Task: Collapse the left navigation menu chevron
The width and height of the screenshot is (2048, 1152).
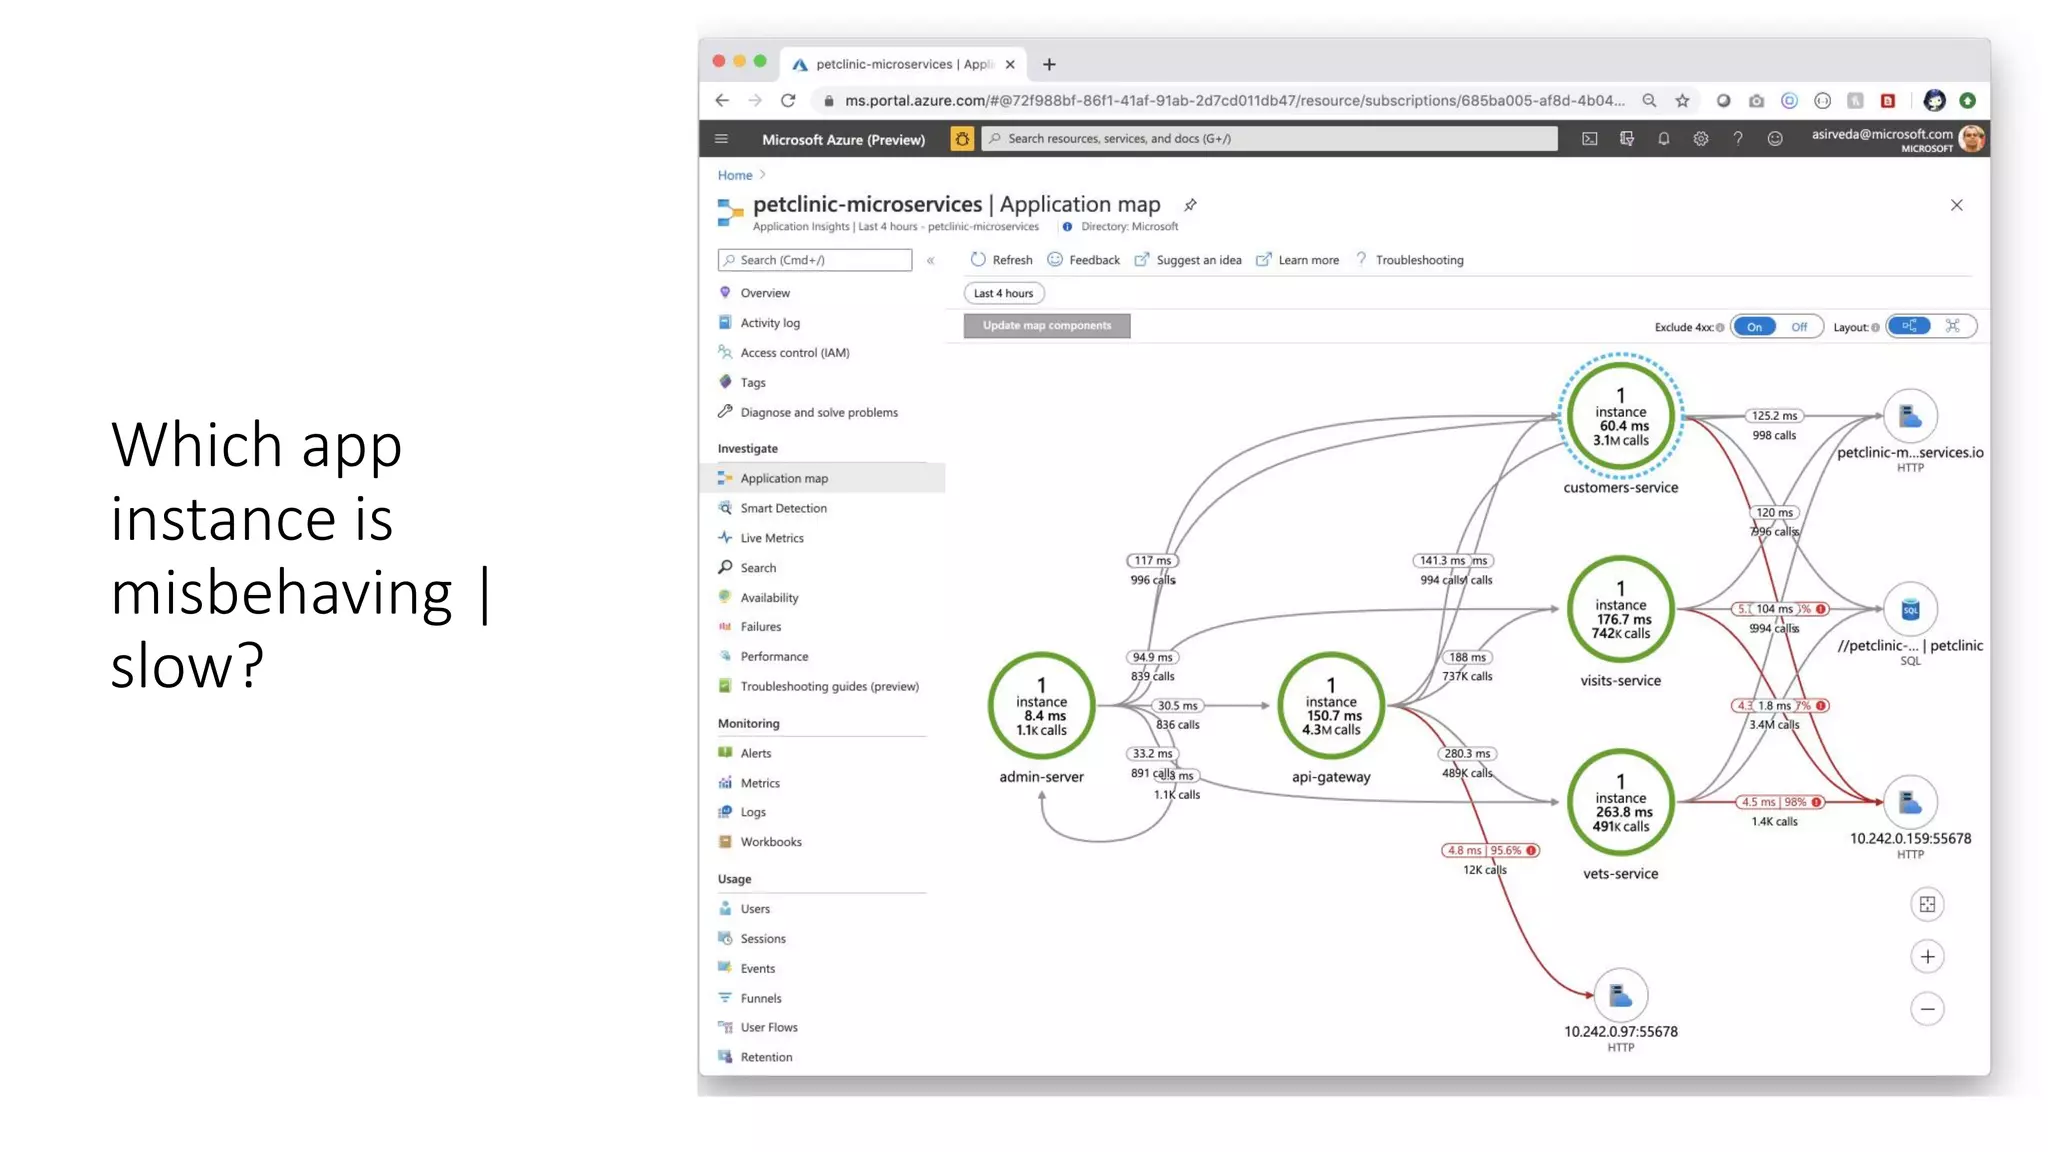Action: [930, 261]
